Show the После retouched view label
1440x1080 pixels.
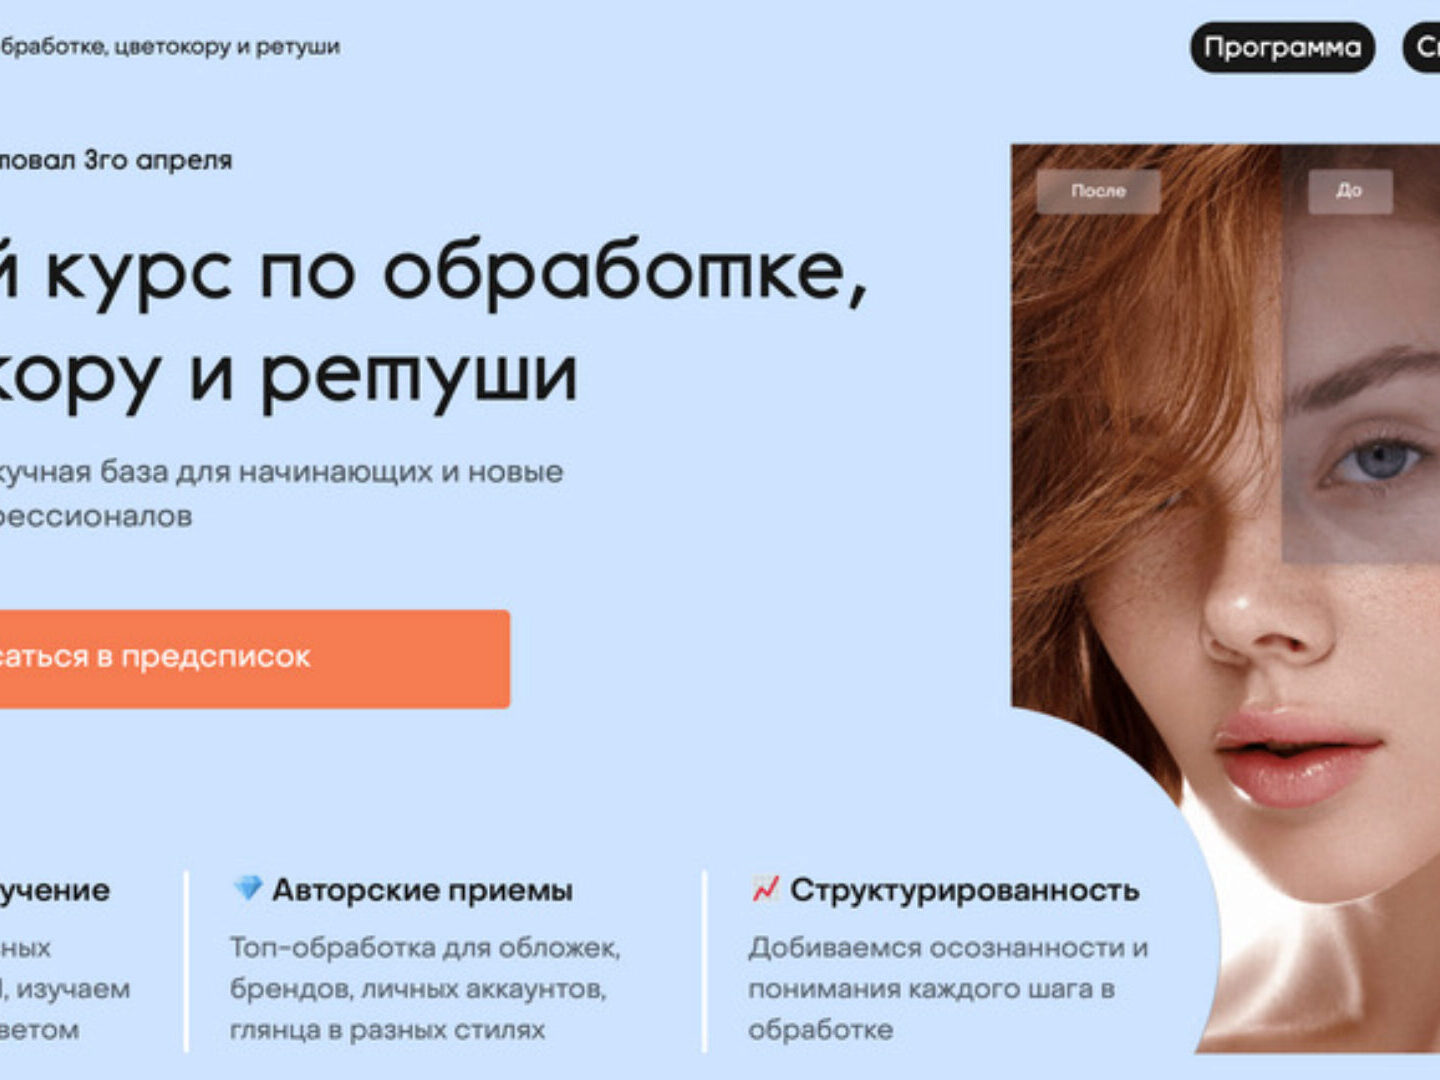1098,191
